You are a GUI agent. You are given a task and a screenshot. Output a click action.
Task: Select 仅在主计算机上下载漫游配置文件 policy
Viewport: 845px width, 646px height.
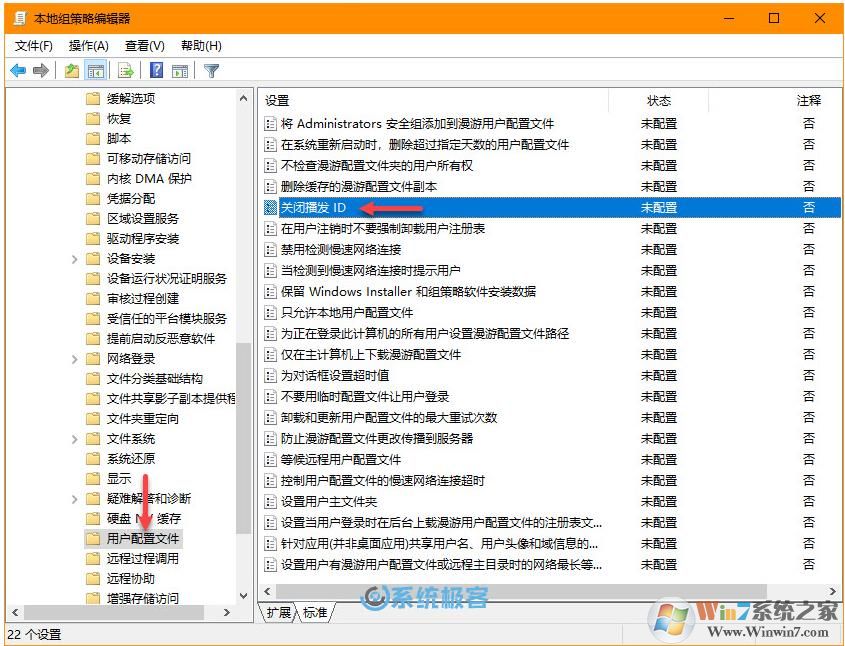tap(371, 355)
